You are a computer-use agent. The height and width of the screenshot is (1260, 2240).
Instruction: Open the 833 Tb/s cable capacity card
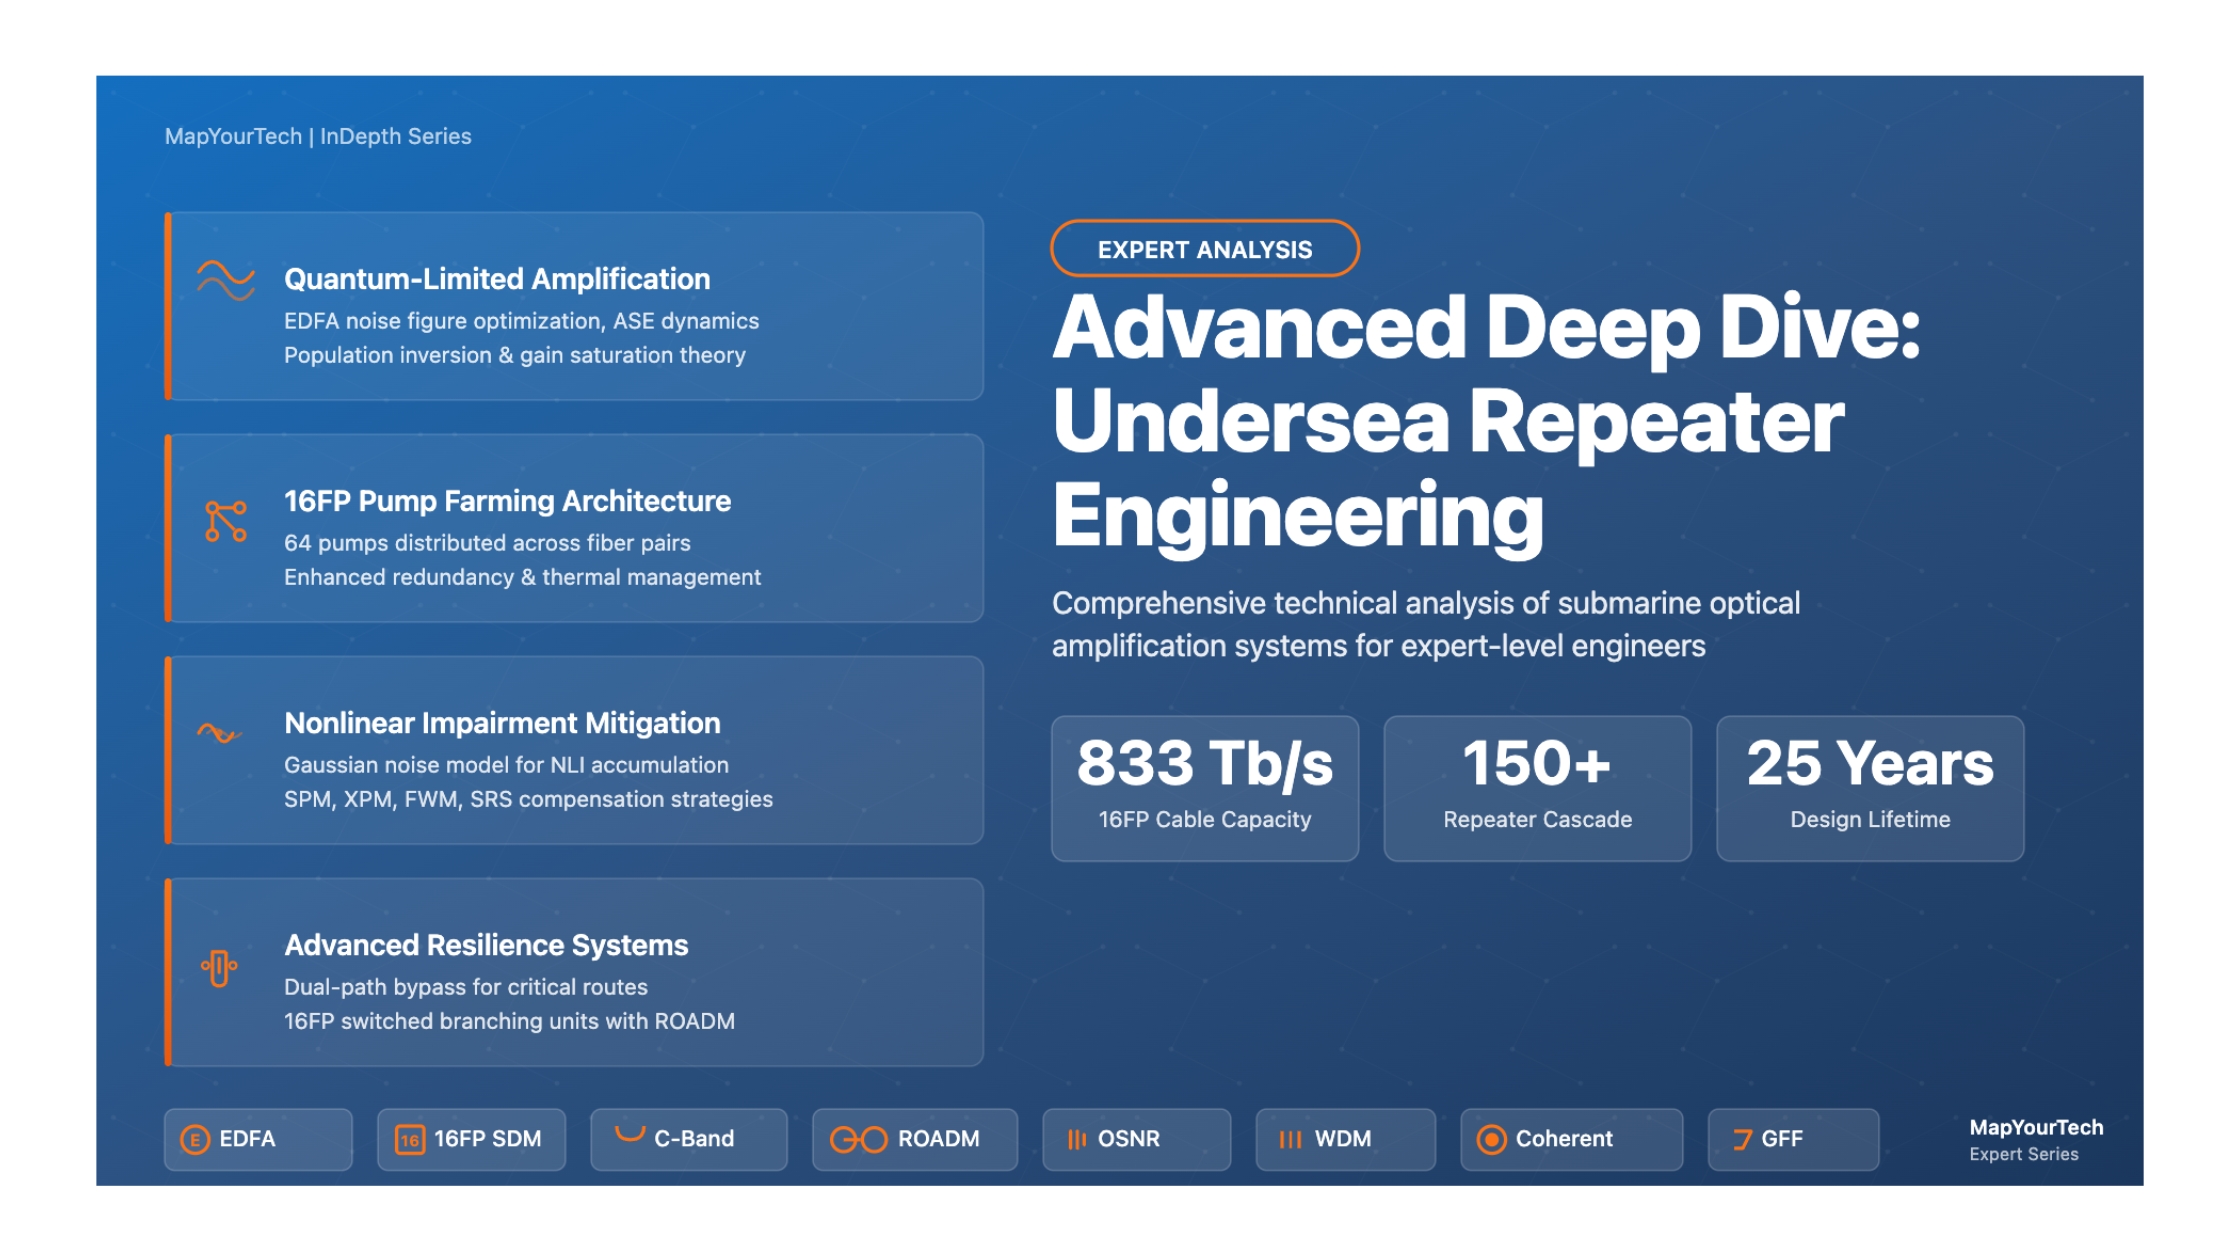click(x=1205, y=788)
